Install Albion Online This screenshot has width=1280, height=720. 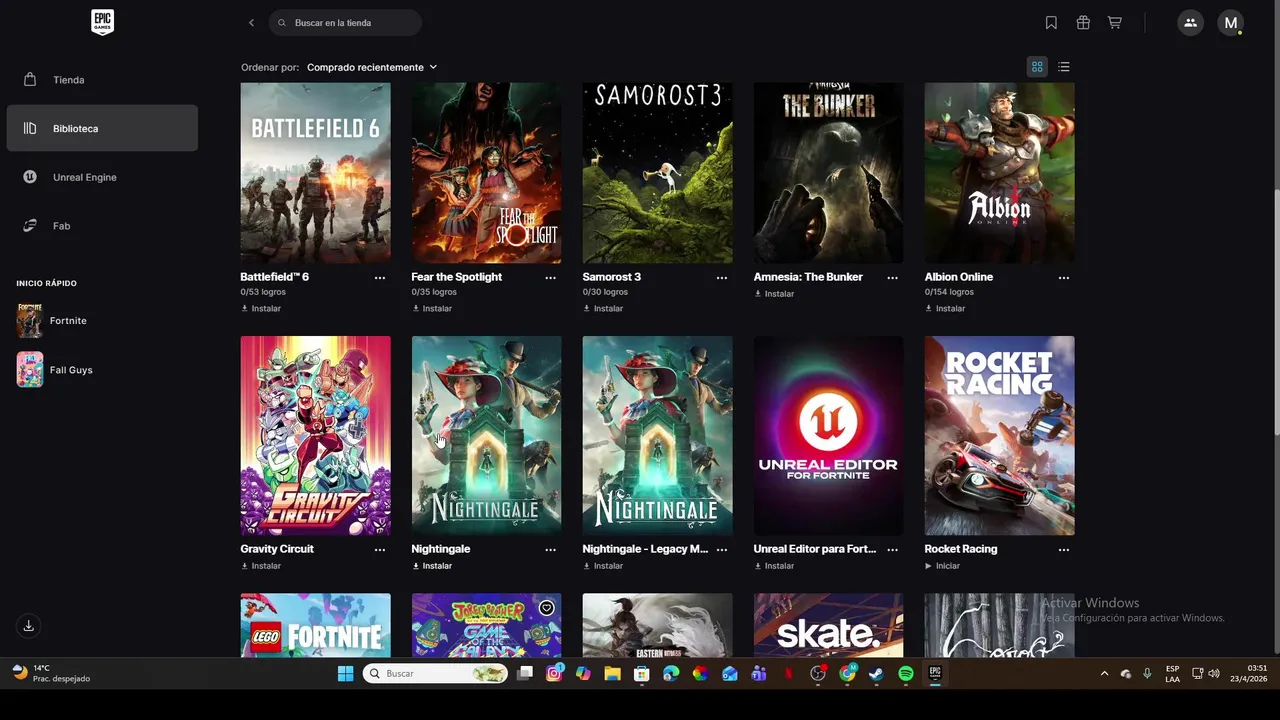pos(945,309)
